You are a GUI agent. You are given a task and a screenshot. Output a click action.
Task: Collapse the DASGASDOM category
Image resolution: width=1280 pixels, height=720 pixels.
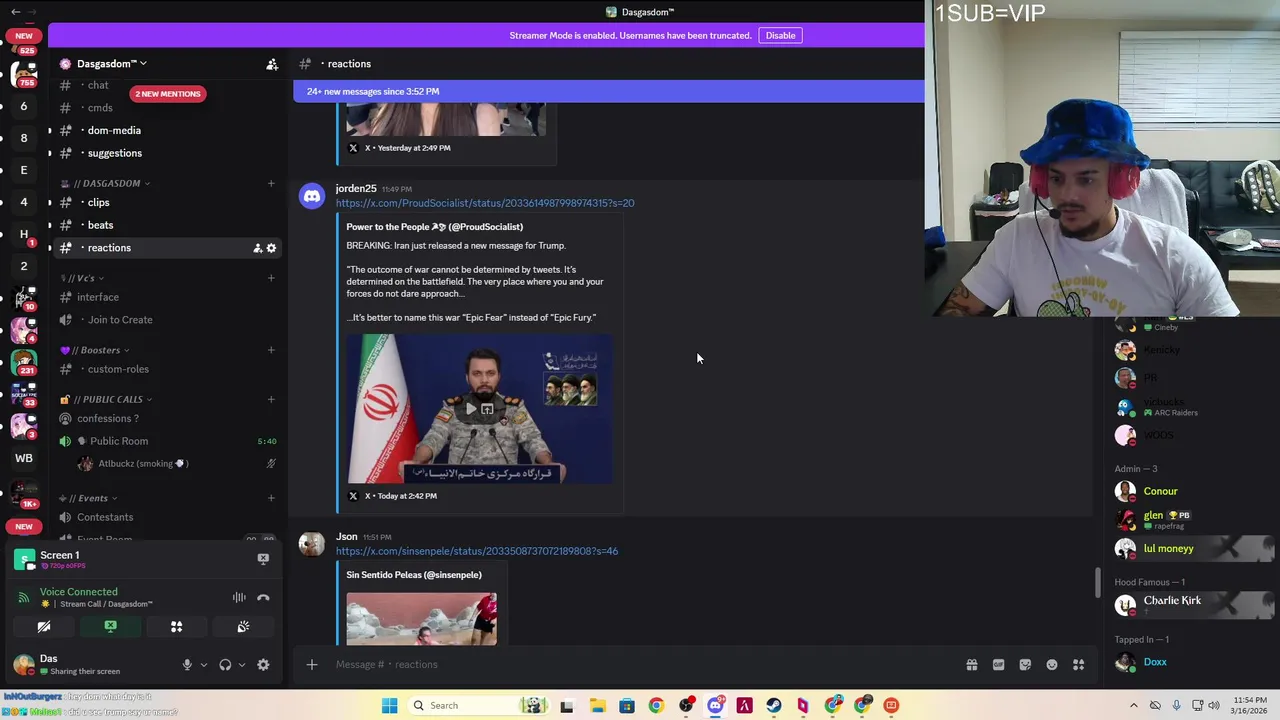pos(105,184)
